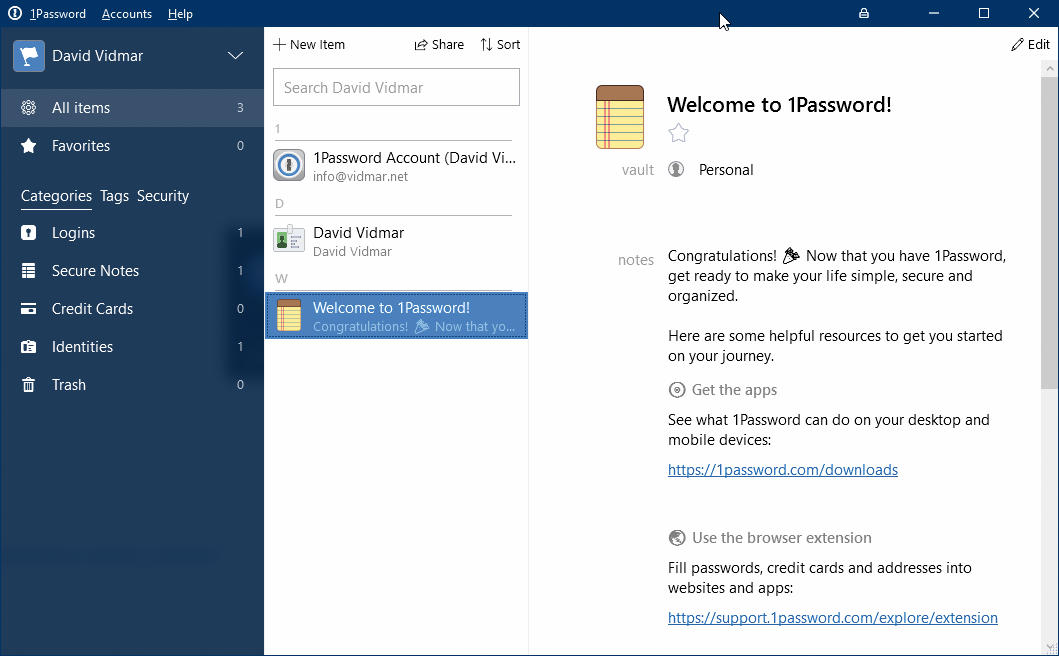Click 'info@vidmar.net' subtitle text
1059x656 pixels.
coord(360,176)
